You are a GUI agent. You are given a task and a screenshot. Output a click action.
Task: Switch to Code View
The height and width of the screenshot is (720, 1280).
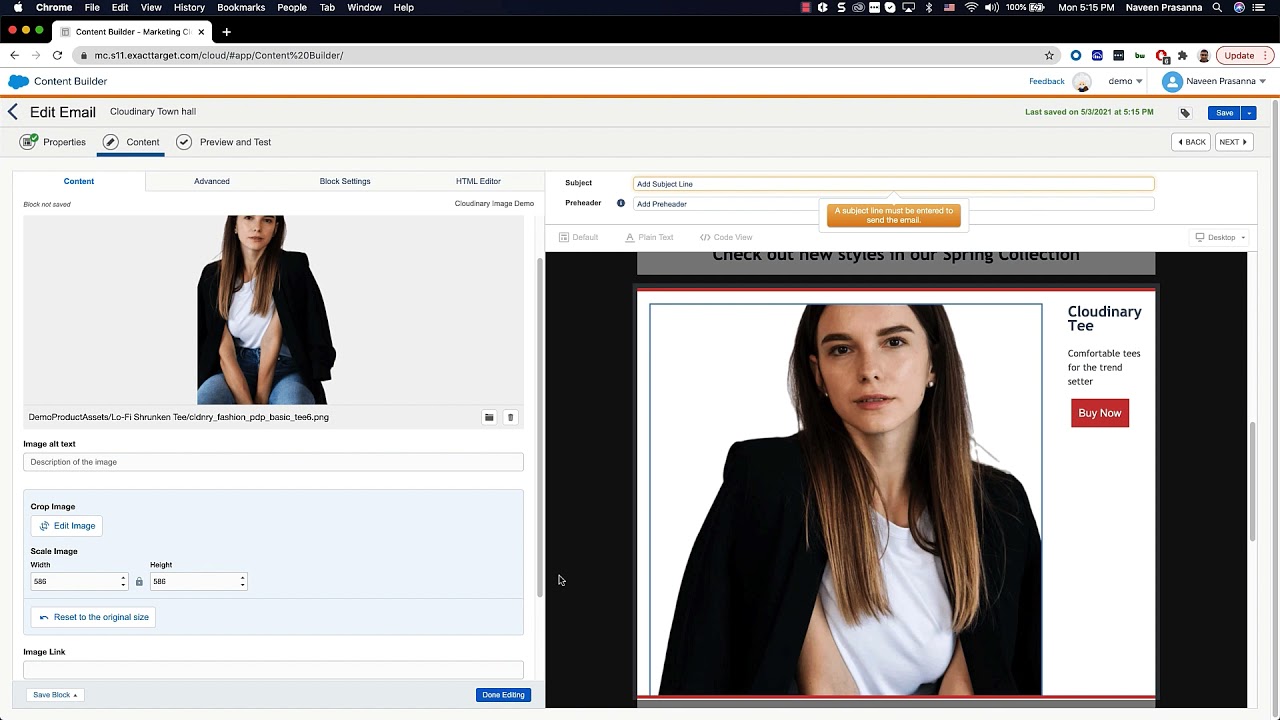(726, 237)
